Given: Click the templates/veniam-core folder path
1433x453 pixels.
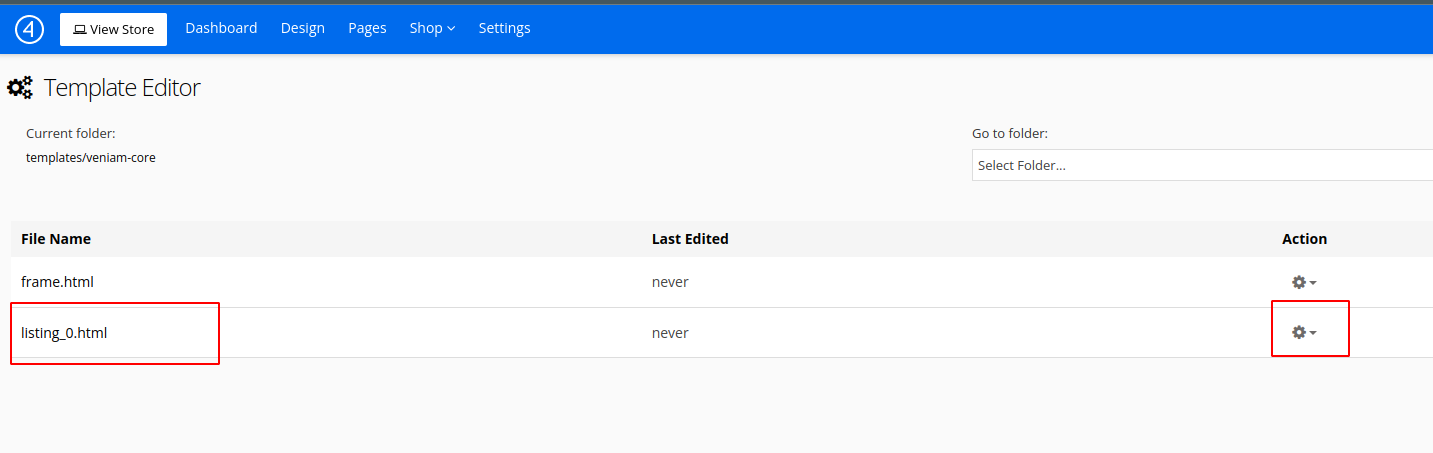Looking at the screenshot, I should (91, 157).
